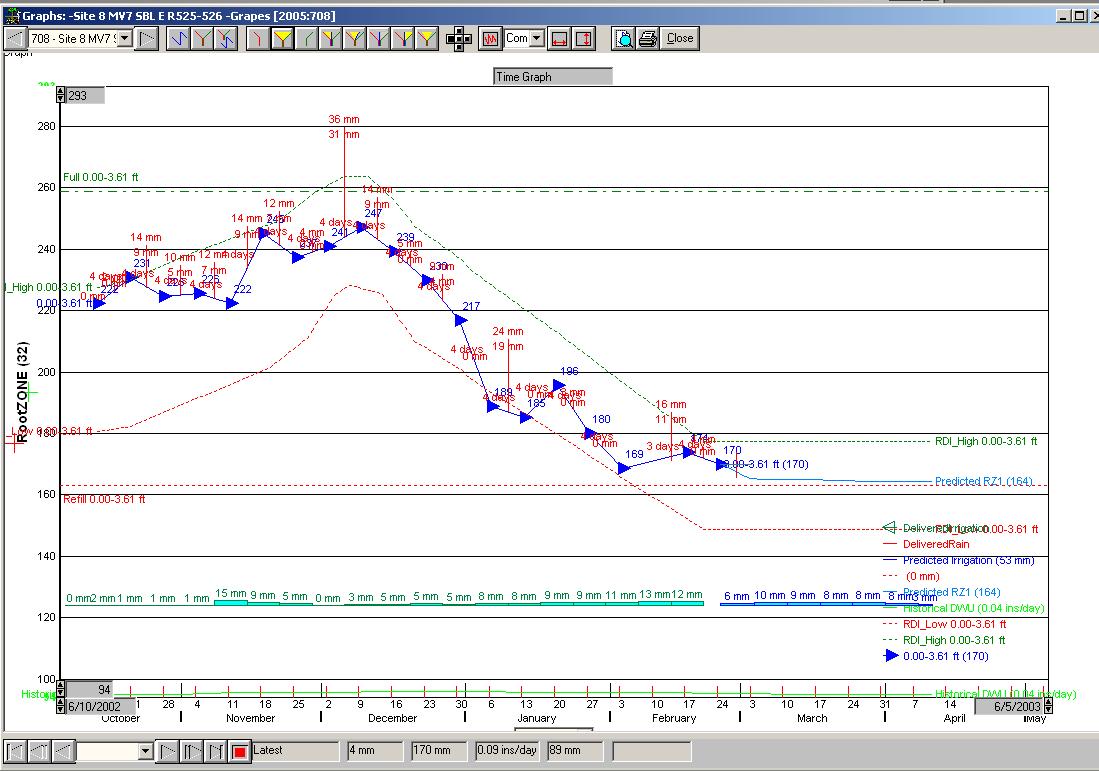Viewport: 1099px width, 771px height.
Task: Expand the 'Com' dropdown in toolbar
Action: pyautogui.click(x=536, y=38)
